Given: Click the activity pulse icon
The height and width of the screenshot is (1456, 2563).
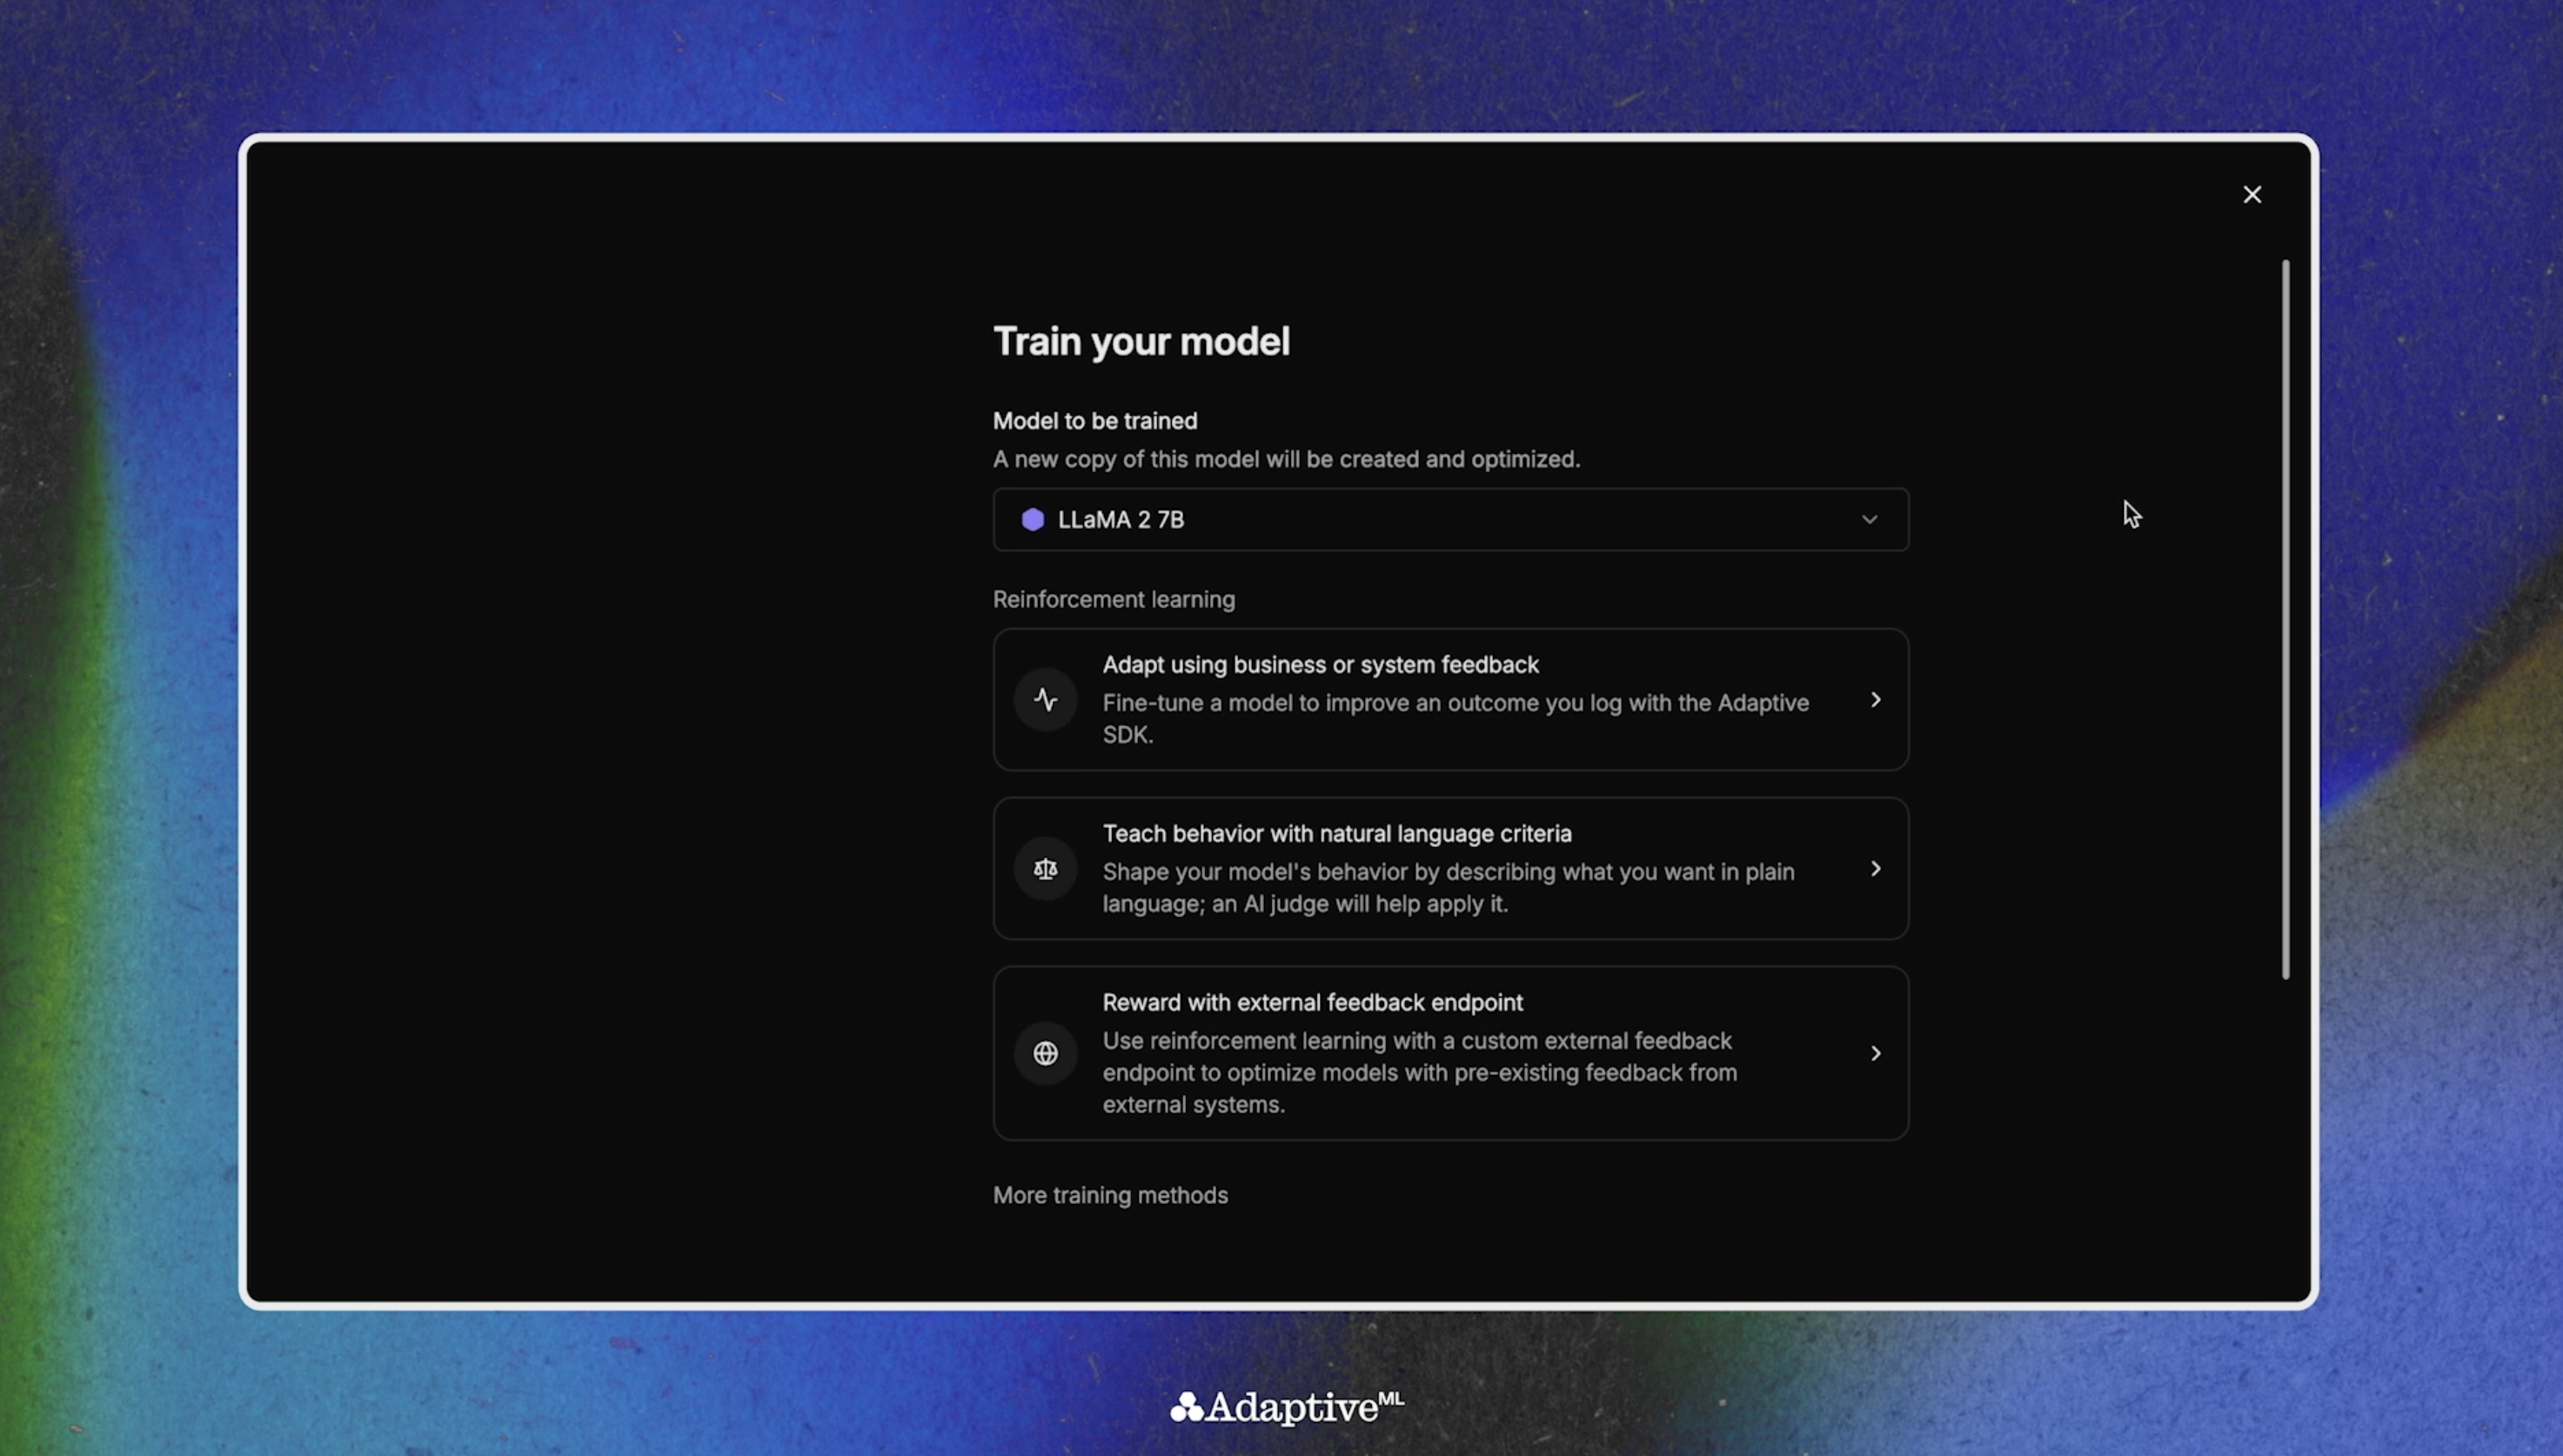Looking at the screenshot, I should 1045,699.
